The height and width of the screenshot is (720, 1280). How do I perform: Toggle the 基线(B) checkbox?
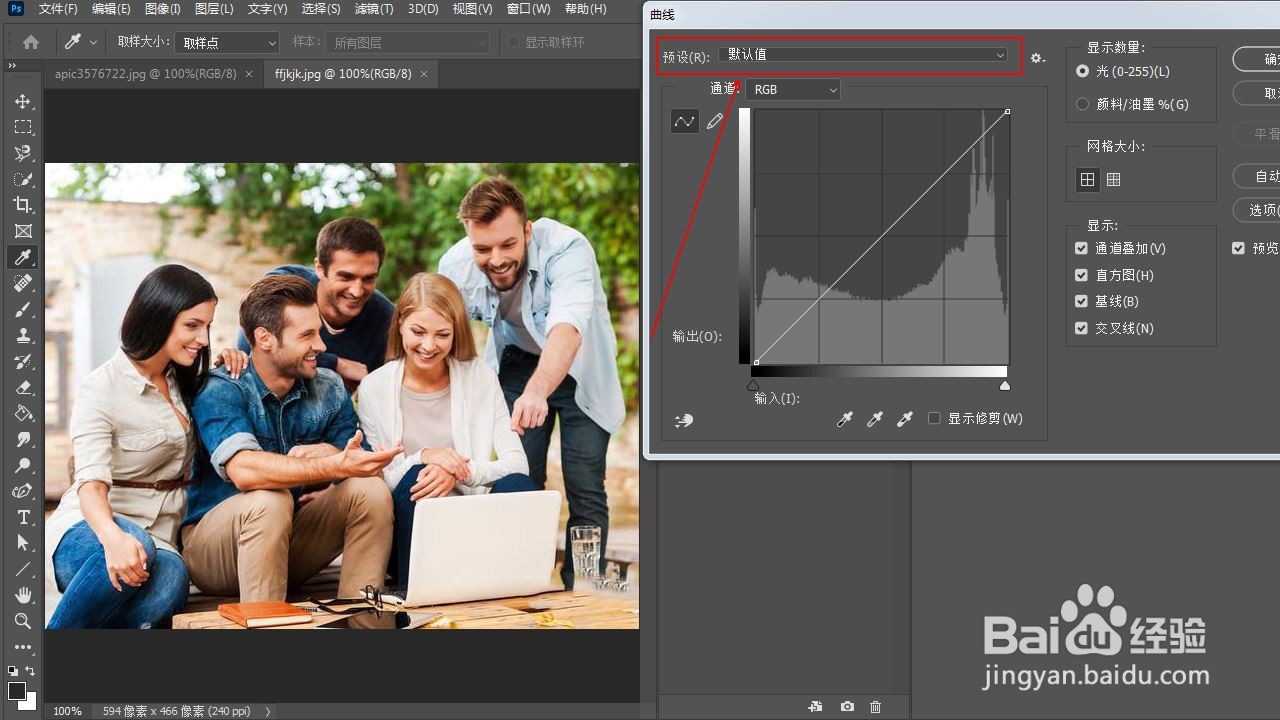[x=1081, y=301]
